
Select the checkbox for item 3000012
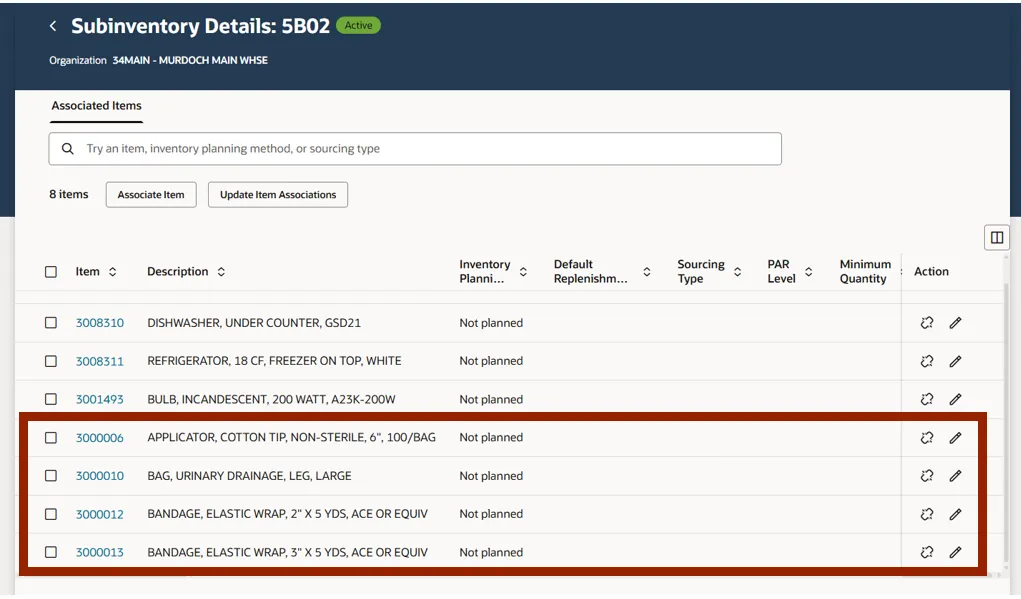click(51, 514)
